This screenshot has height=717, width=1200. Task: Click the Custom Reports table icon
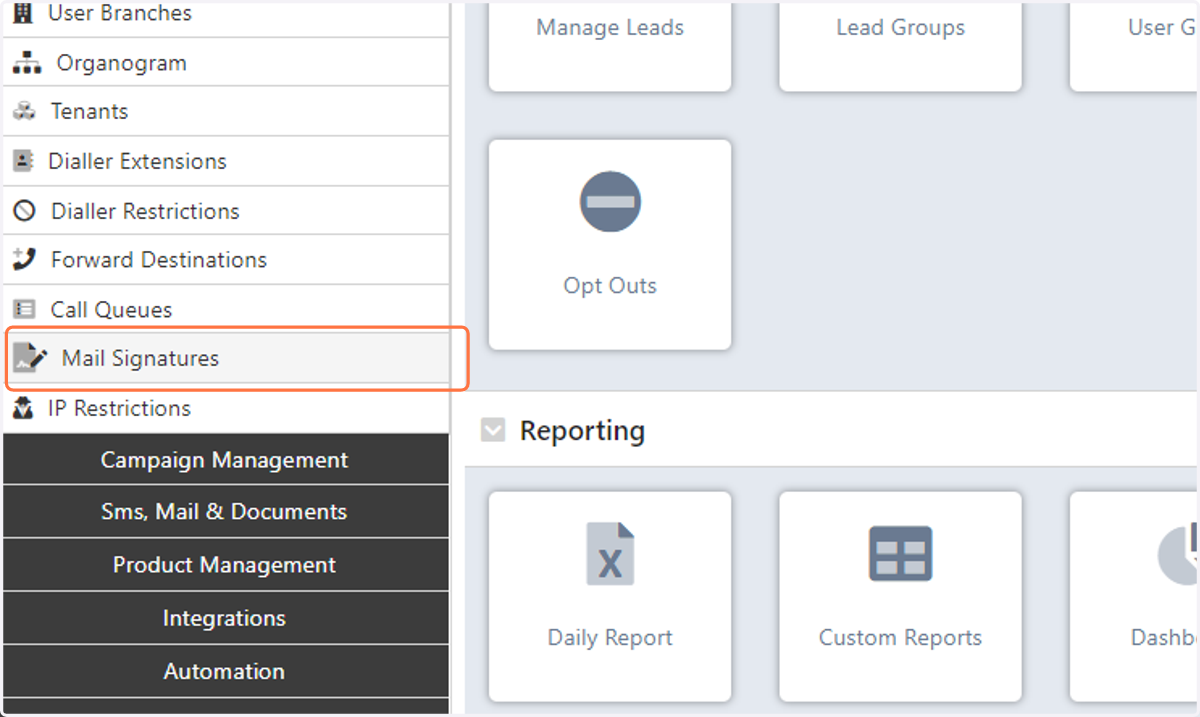(900, 554)
